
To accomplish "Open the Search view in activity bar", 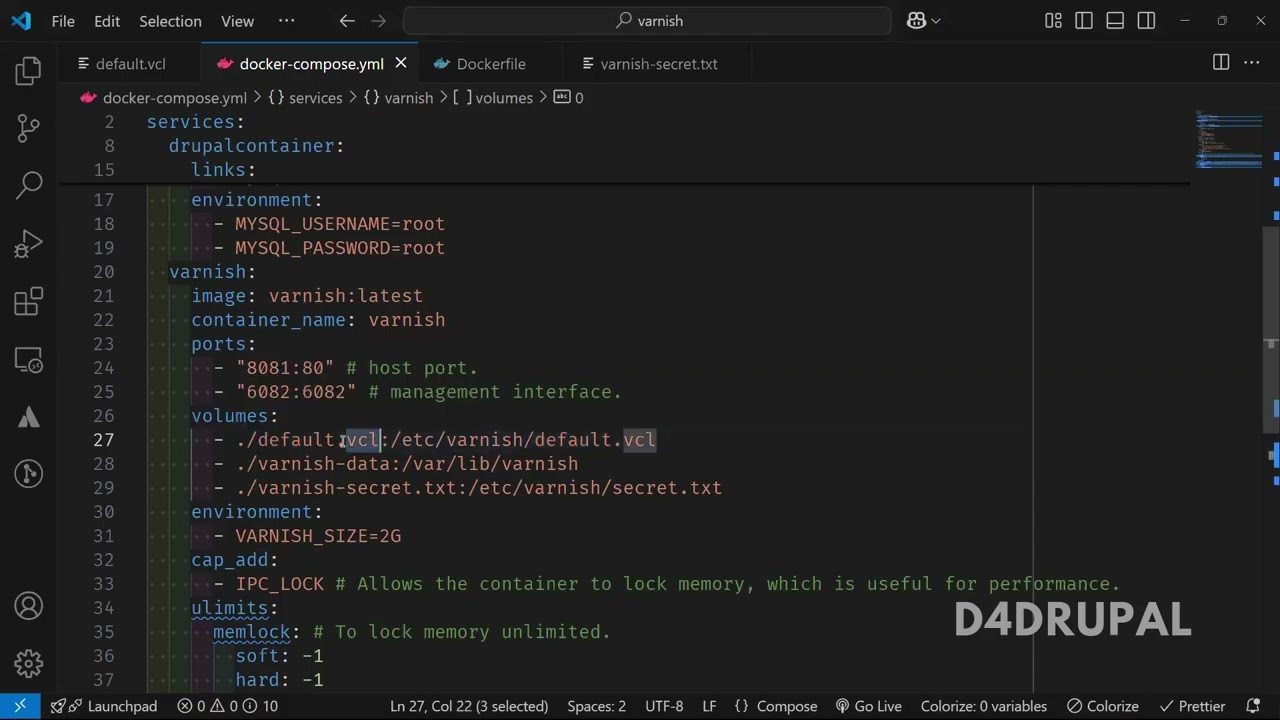I will pyautogui.click(x=29, y=184).
